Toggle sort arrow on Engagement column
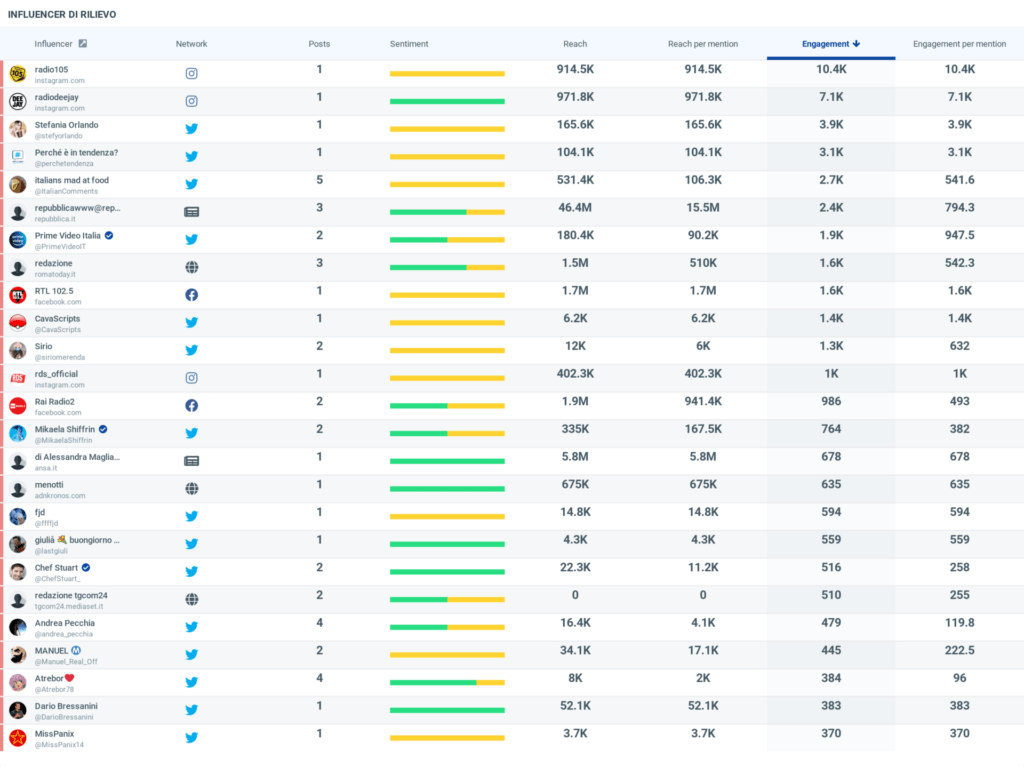Image resolution: width=1024 pixels, height=767 pixels. pos(856,44)
